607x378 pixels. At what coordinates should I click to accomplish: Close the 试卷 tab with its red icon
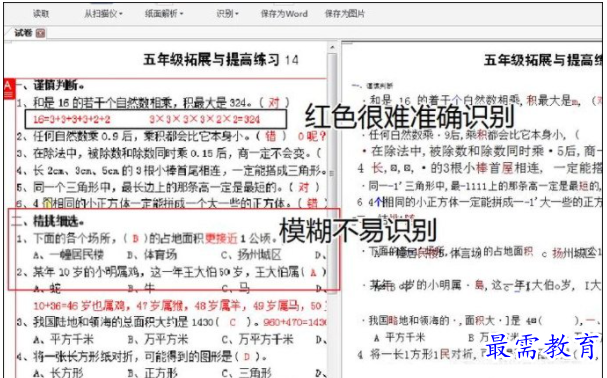40,33
